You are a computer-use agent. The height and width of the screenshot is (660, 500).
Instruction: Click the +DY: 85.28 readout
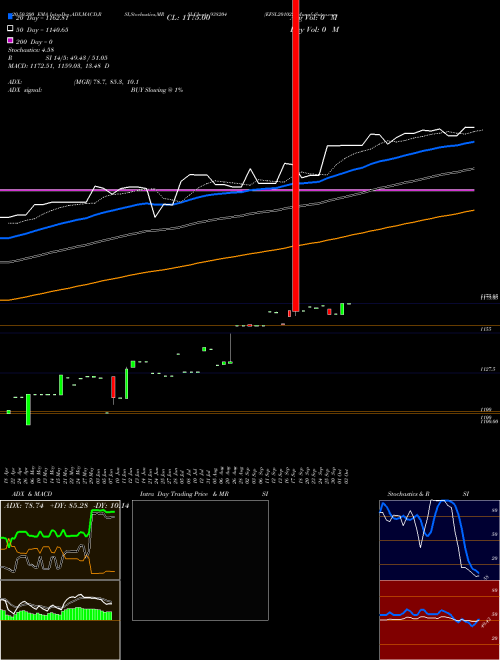click(x=68, y=506)
